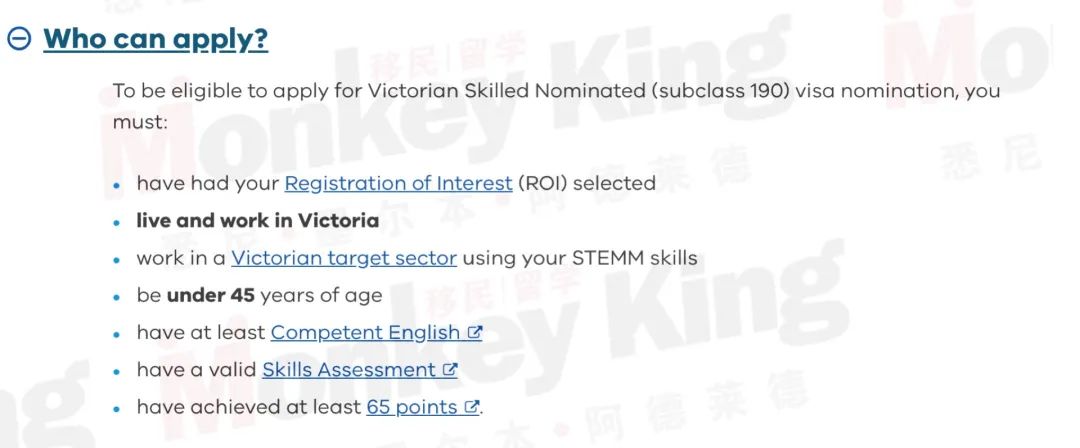The width and height of the screenshot is (1080, 448).
Task: Open the Victorian target sector link
Action: pos(344,258)
